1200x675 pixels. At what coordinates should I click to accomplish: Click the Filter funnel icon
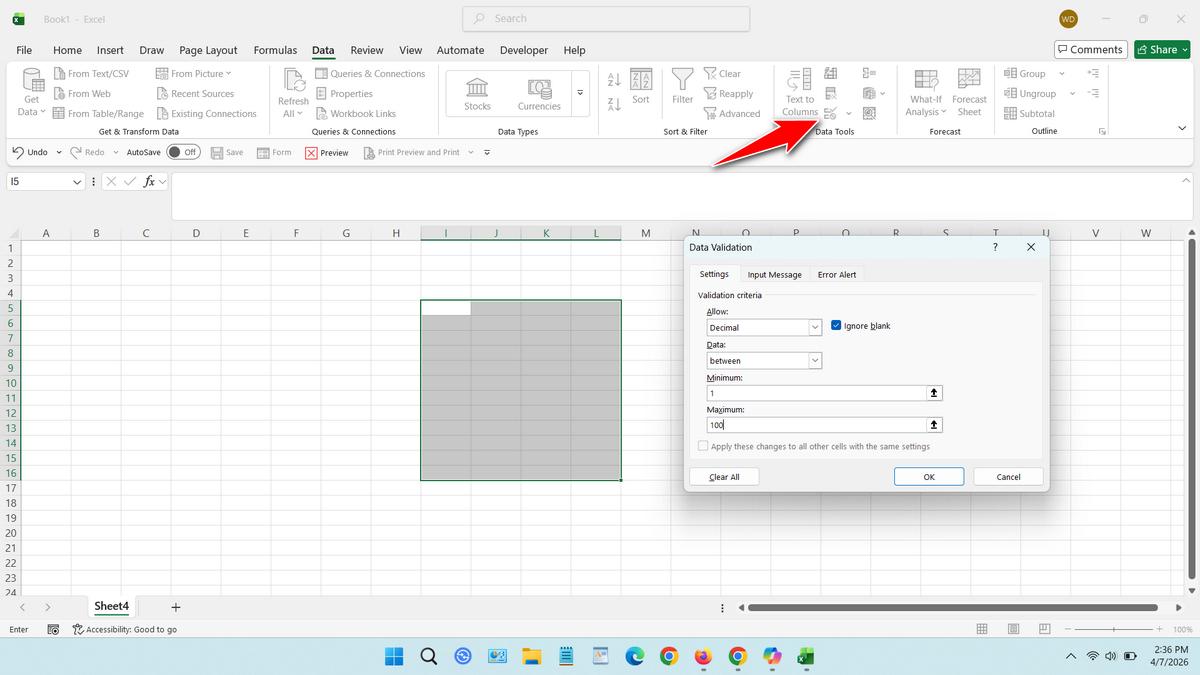click(682, 80)
